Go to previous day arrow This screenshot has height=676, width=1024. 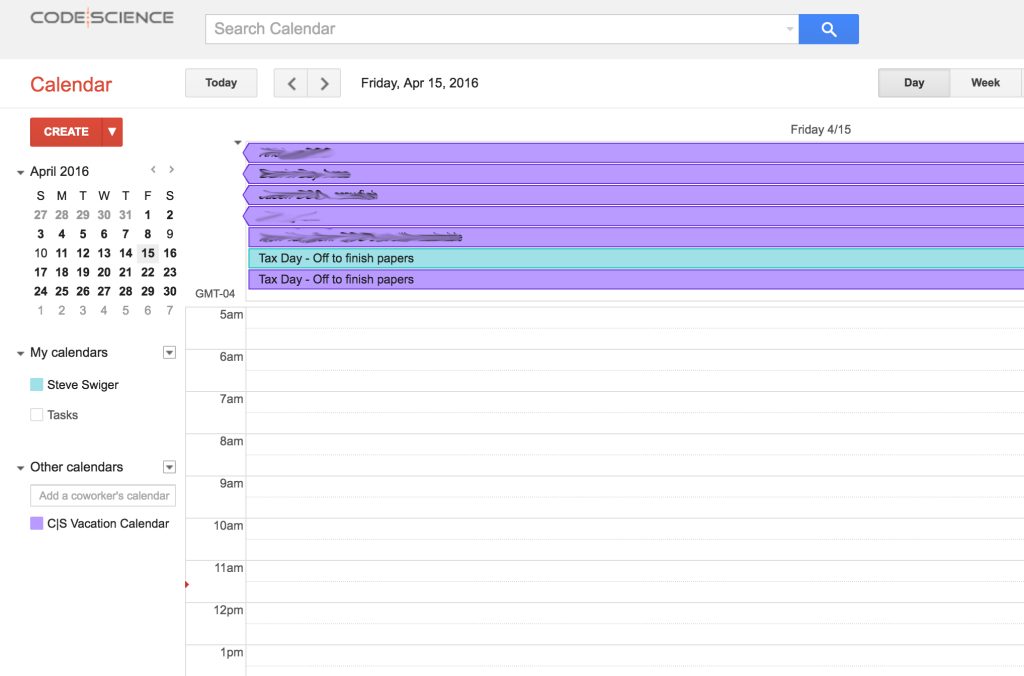coord(291,83)
